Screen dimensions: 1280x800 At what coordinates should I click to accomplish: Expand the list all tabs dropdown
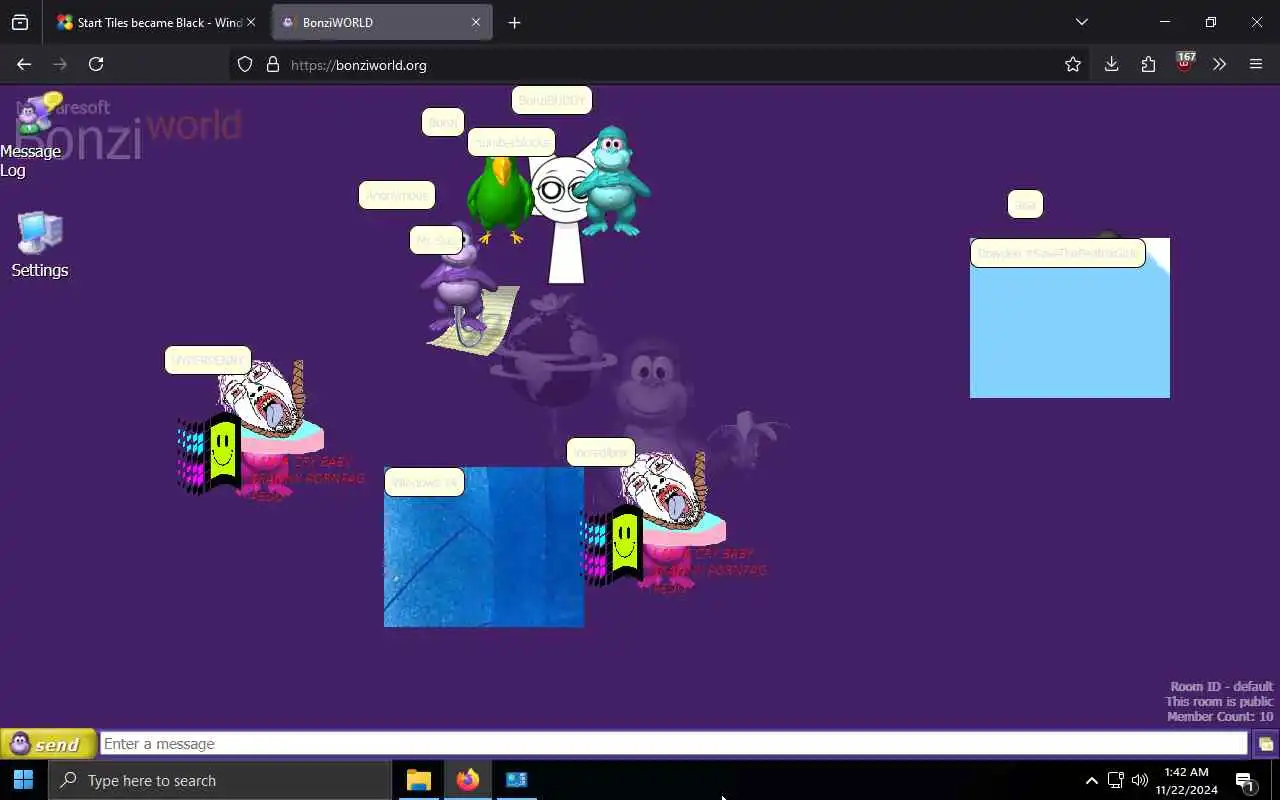(1081, 22)
